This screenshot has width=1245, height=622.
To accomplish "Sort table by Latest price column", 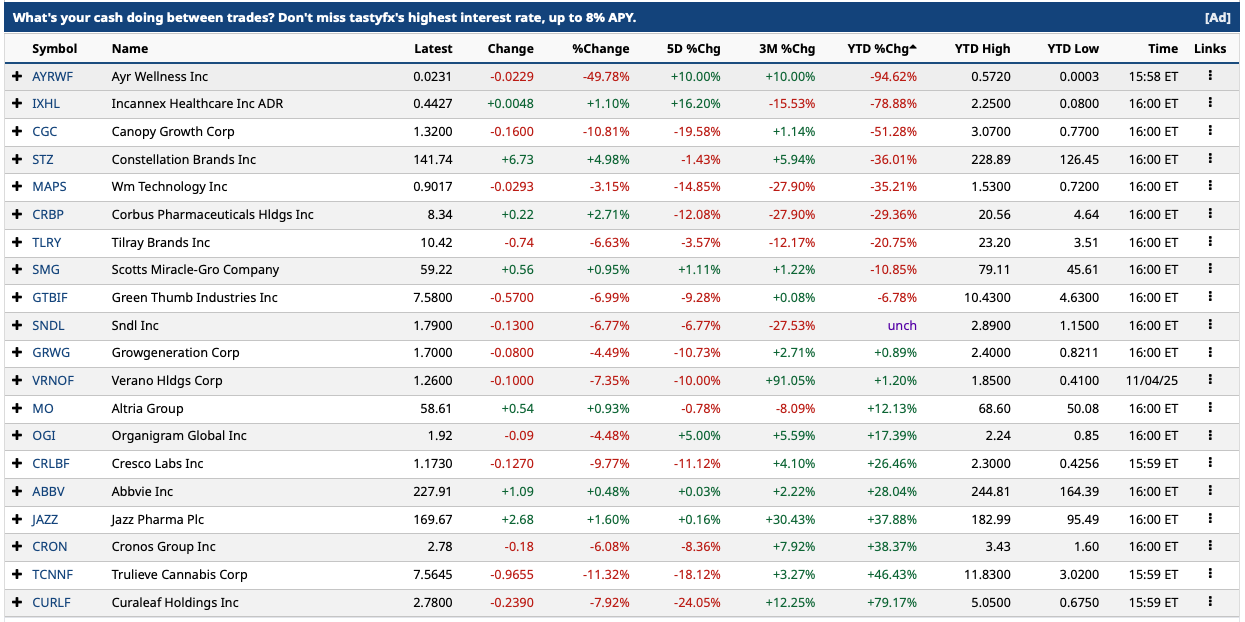I will point(433,48).
